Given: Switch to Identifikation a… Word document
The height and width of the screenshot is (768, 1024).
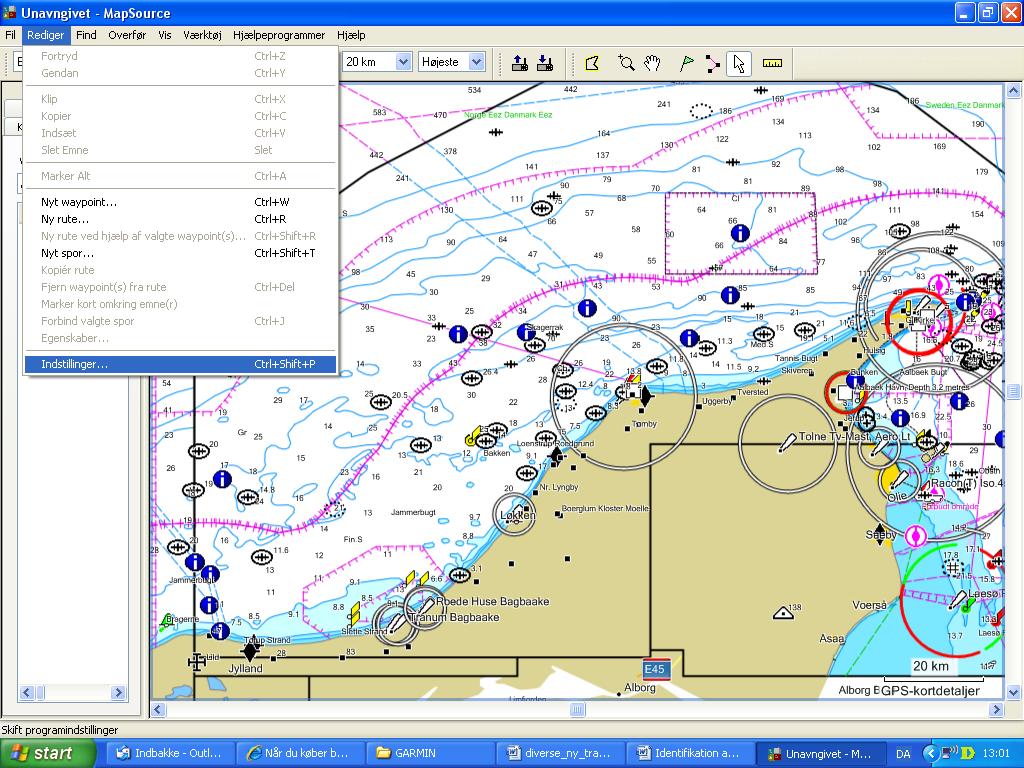Looking at the screenshot, I should (690, 754).
